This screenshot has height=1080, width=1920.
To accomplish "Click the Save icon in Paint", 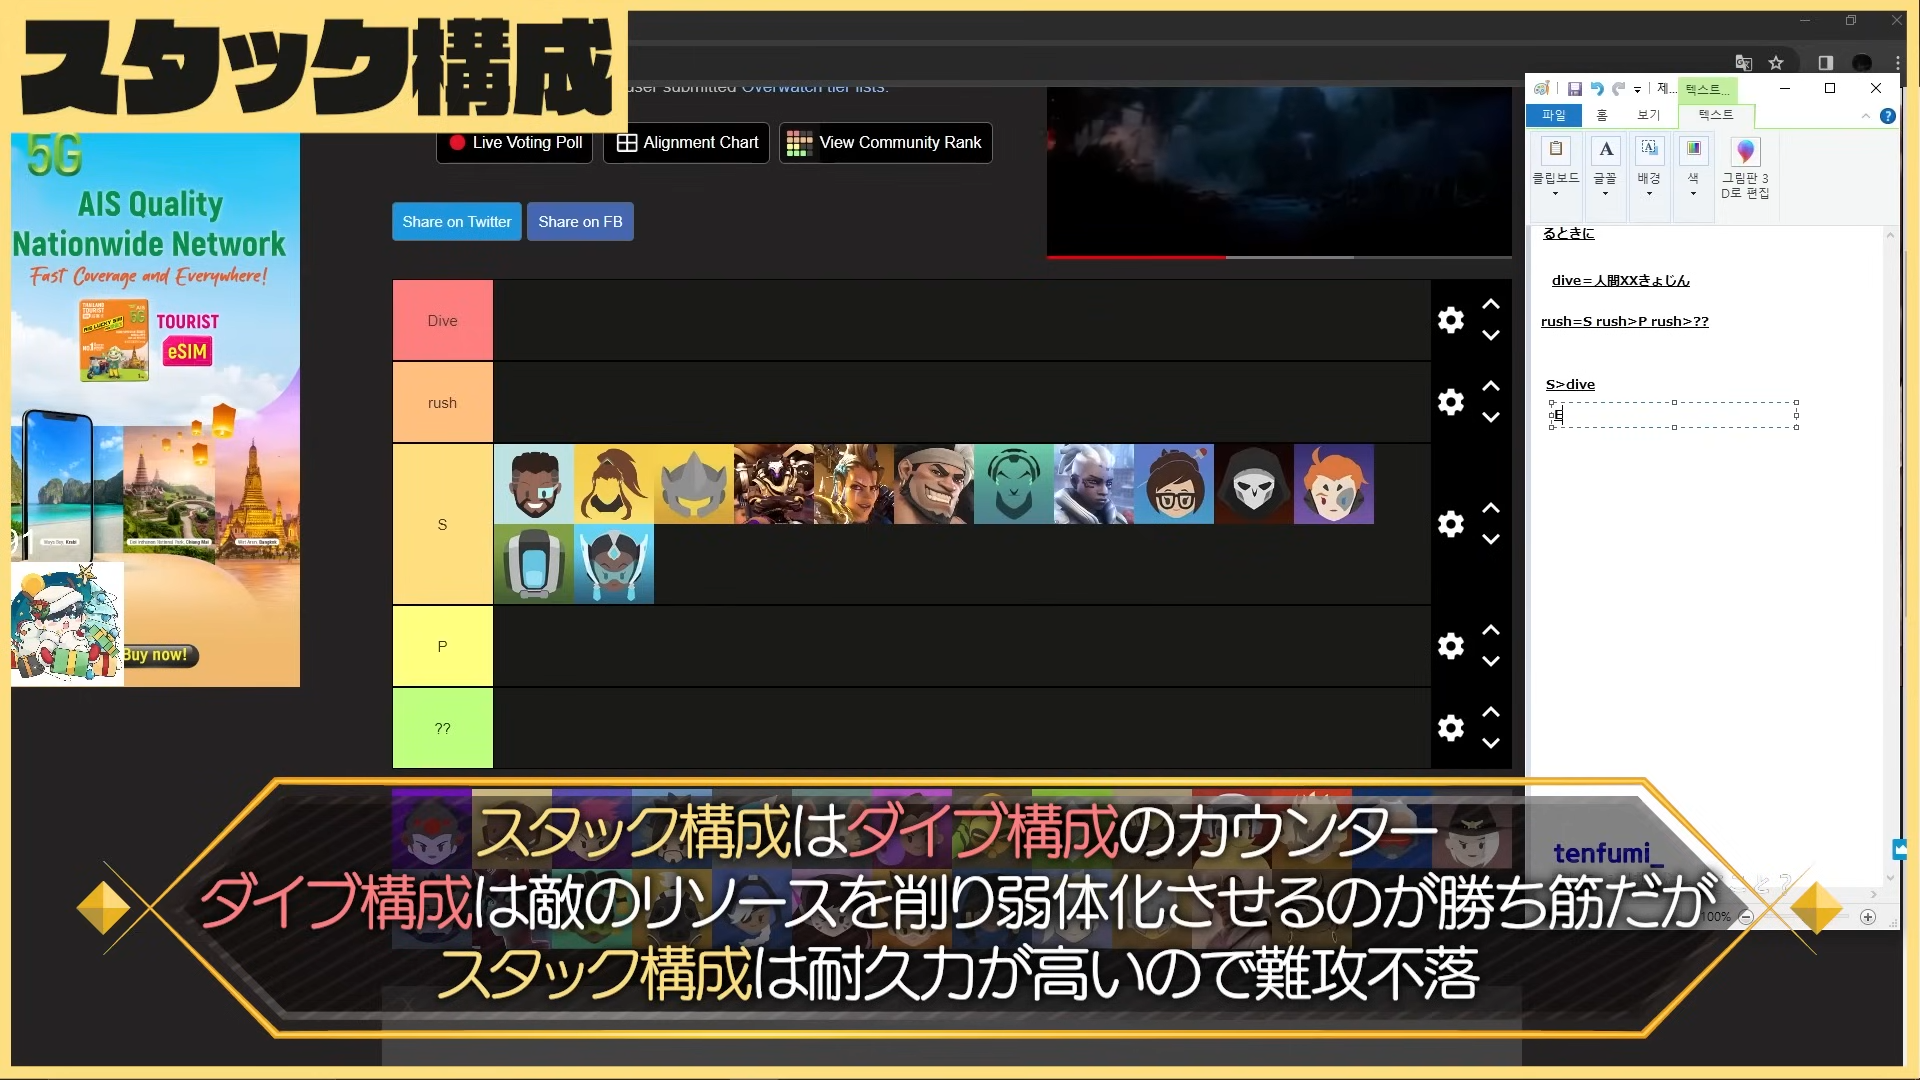I will [x=1574, y=89].
